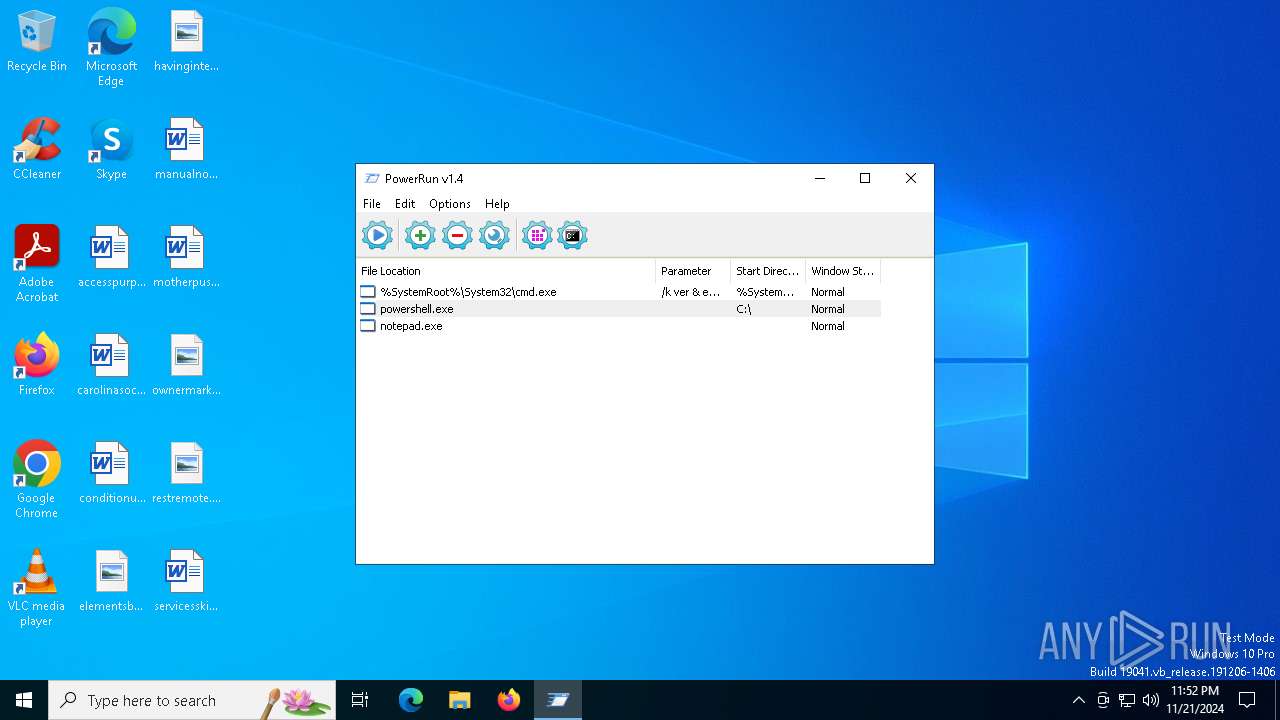Select the Adobe Acrobat desktop shortcut
1280x720 pixels.
[x=37, y=264]
